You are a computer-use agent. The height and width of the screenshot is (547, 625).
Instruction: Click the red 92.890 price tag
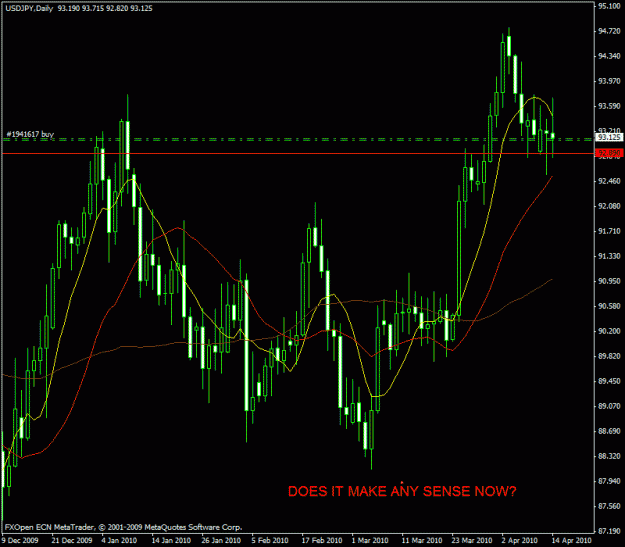pos(609,153)
